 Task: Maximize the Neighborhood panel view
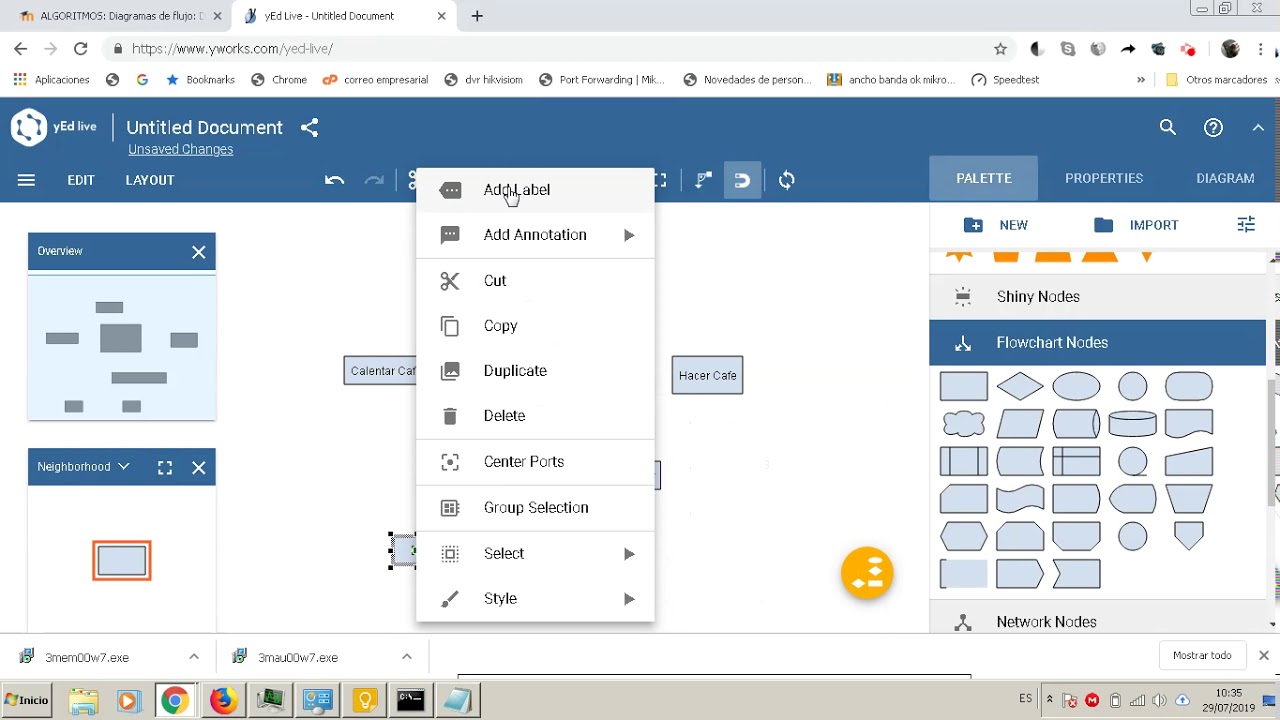click(x=165, y=468)
